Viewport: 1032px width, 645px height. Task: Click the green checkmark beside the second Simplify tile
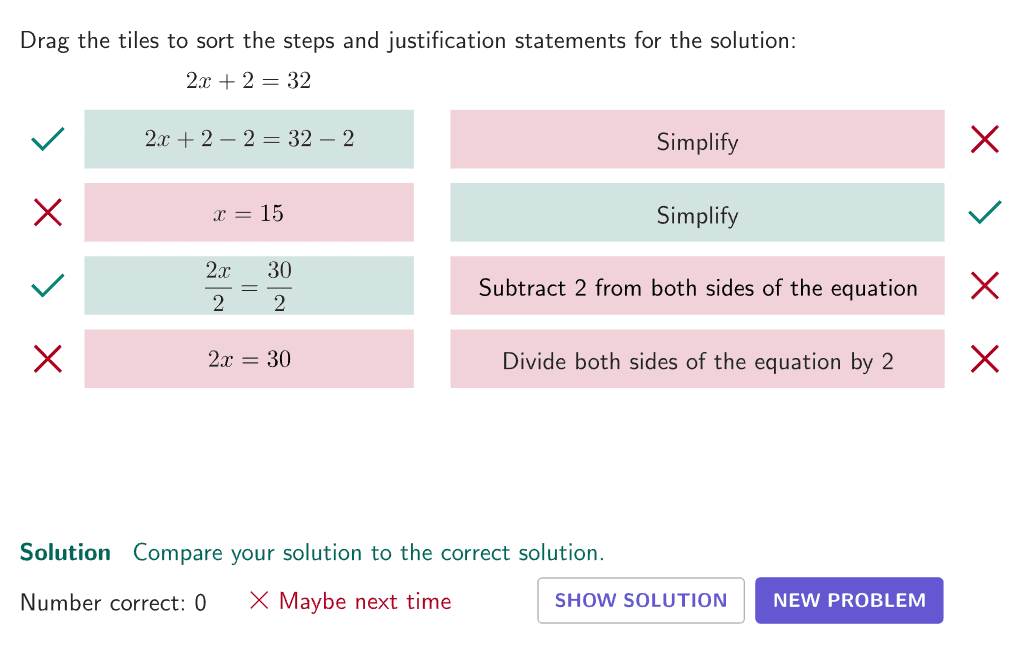(984, 212)
